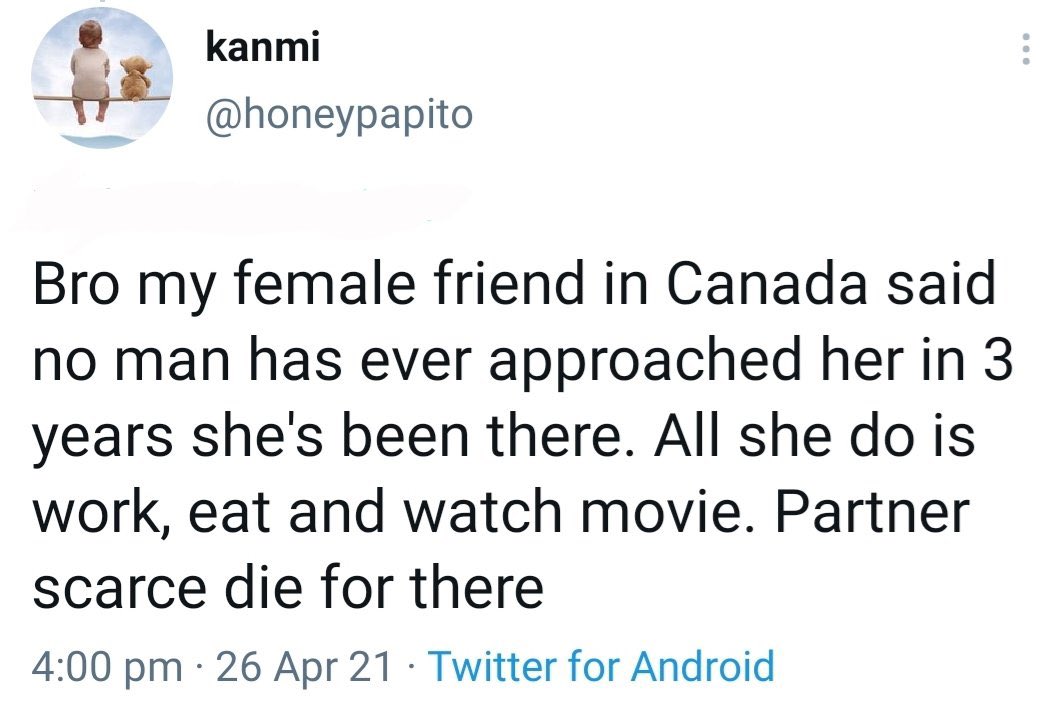Click the baby figure in the avatar
Image resolution: width=1043 pixels, height=708 pixels.
coord(90,72)
